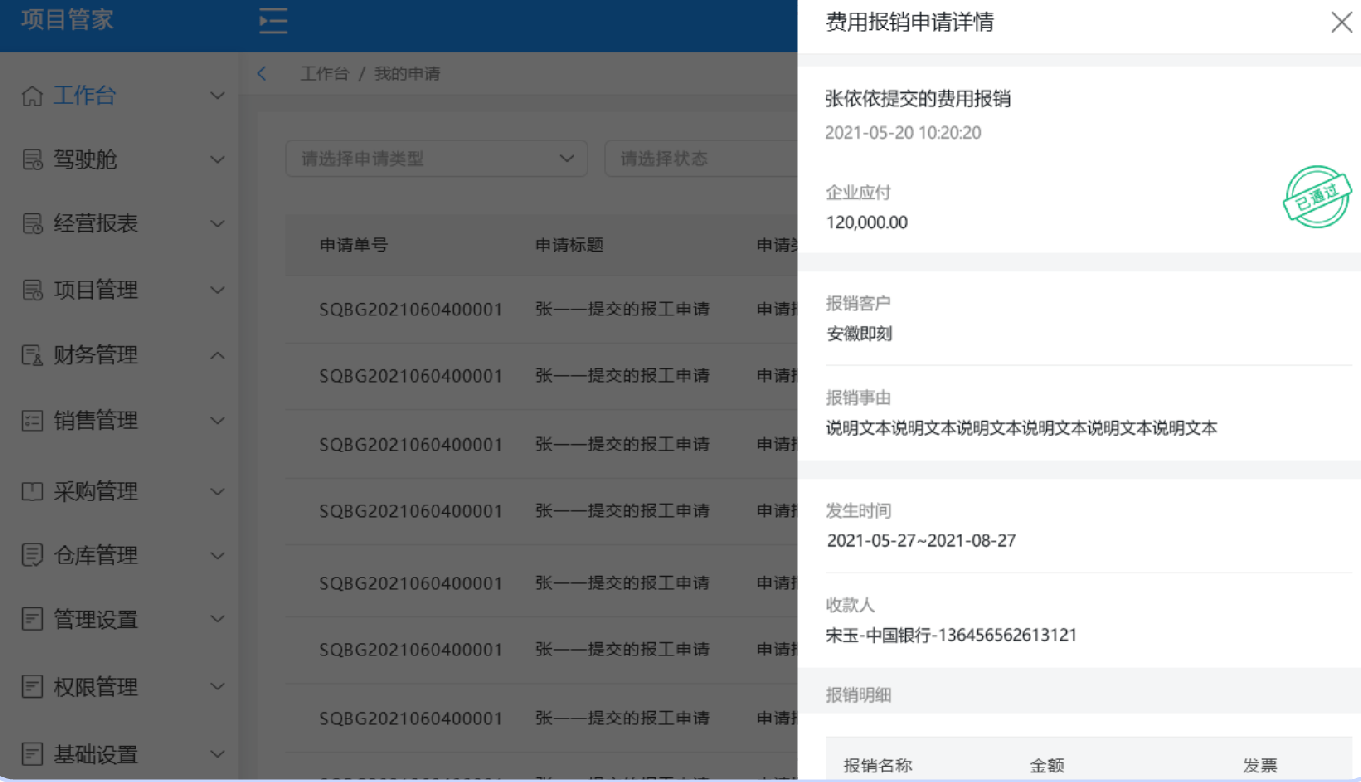The image size is (1361, 782).
Task: Close the 费用报销申请详情 panel
Action: click(1341, 22)
